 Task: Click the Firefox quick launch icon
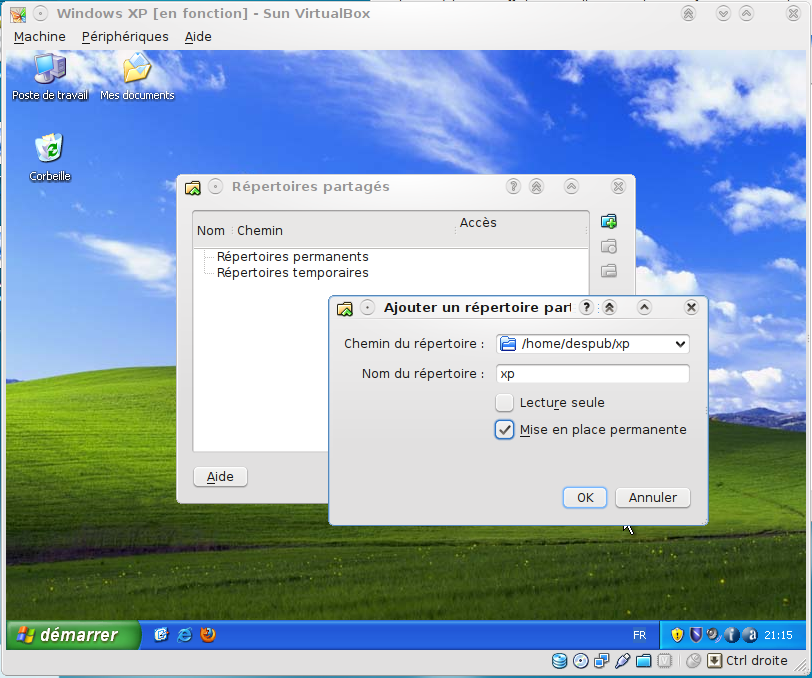pos(208,634)
